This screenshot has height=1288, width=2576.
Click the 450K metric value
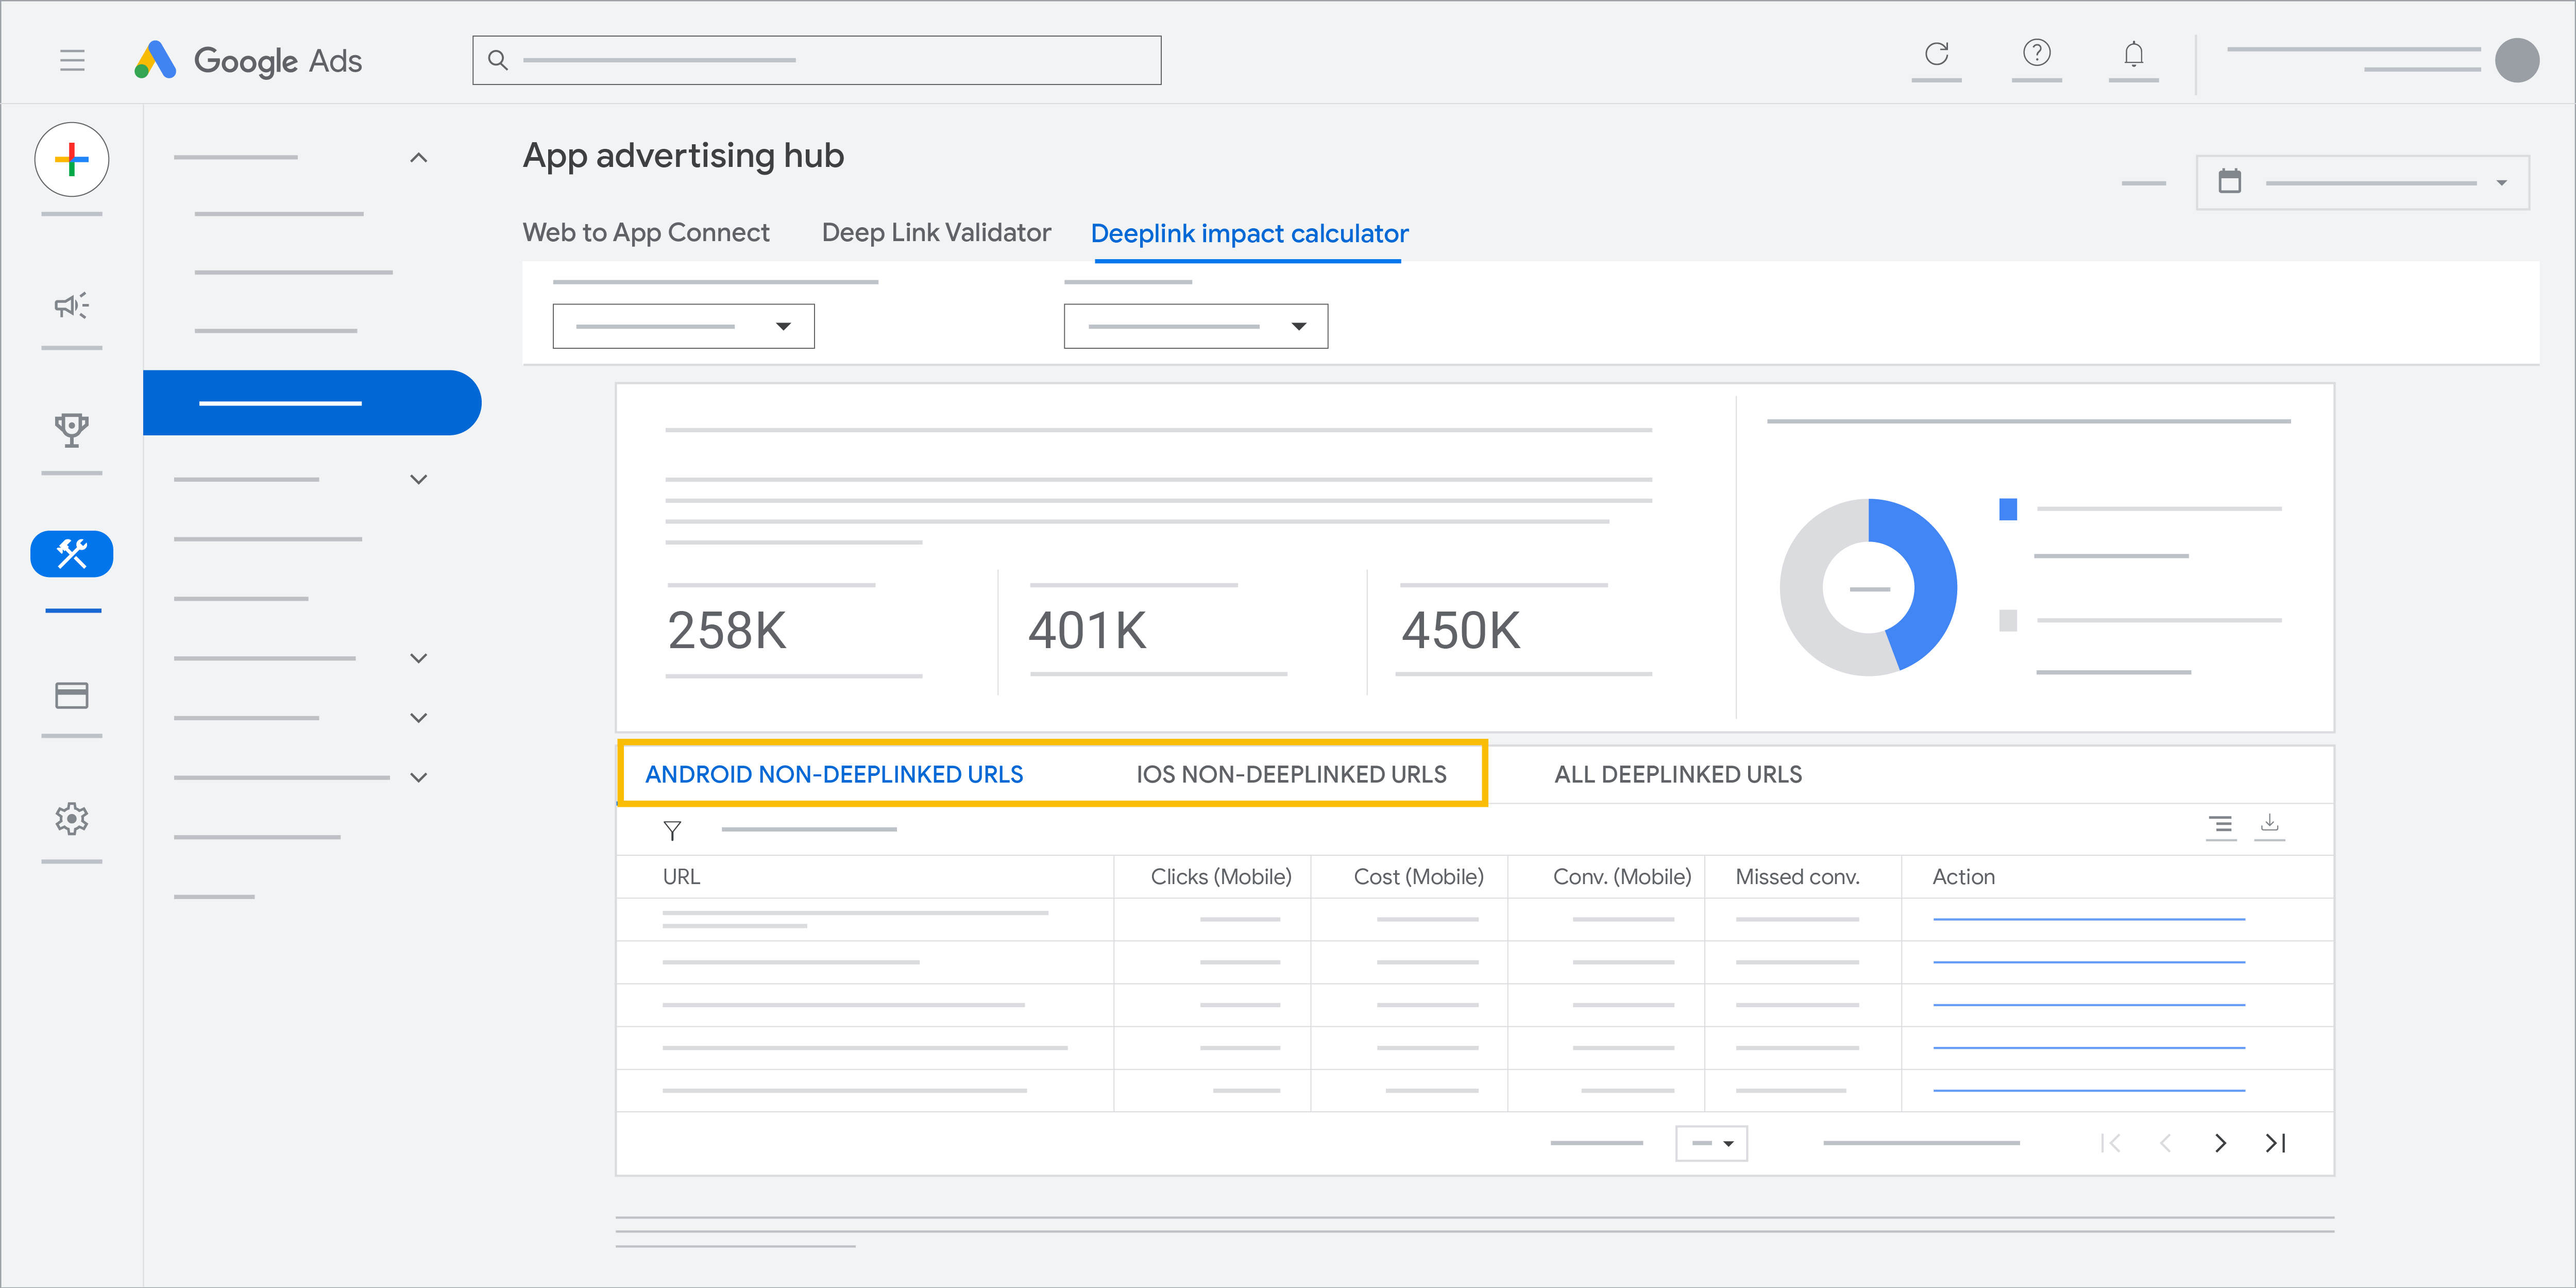[x=1460, y=630]
